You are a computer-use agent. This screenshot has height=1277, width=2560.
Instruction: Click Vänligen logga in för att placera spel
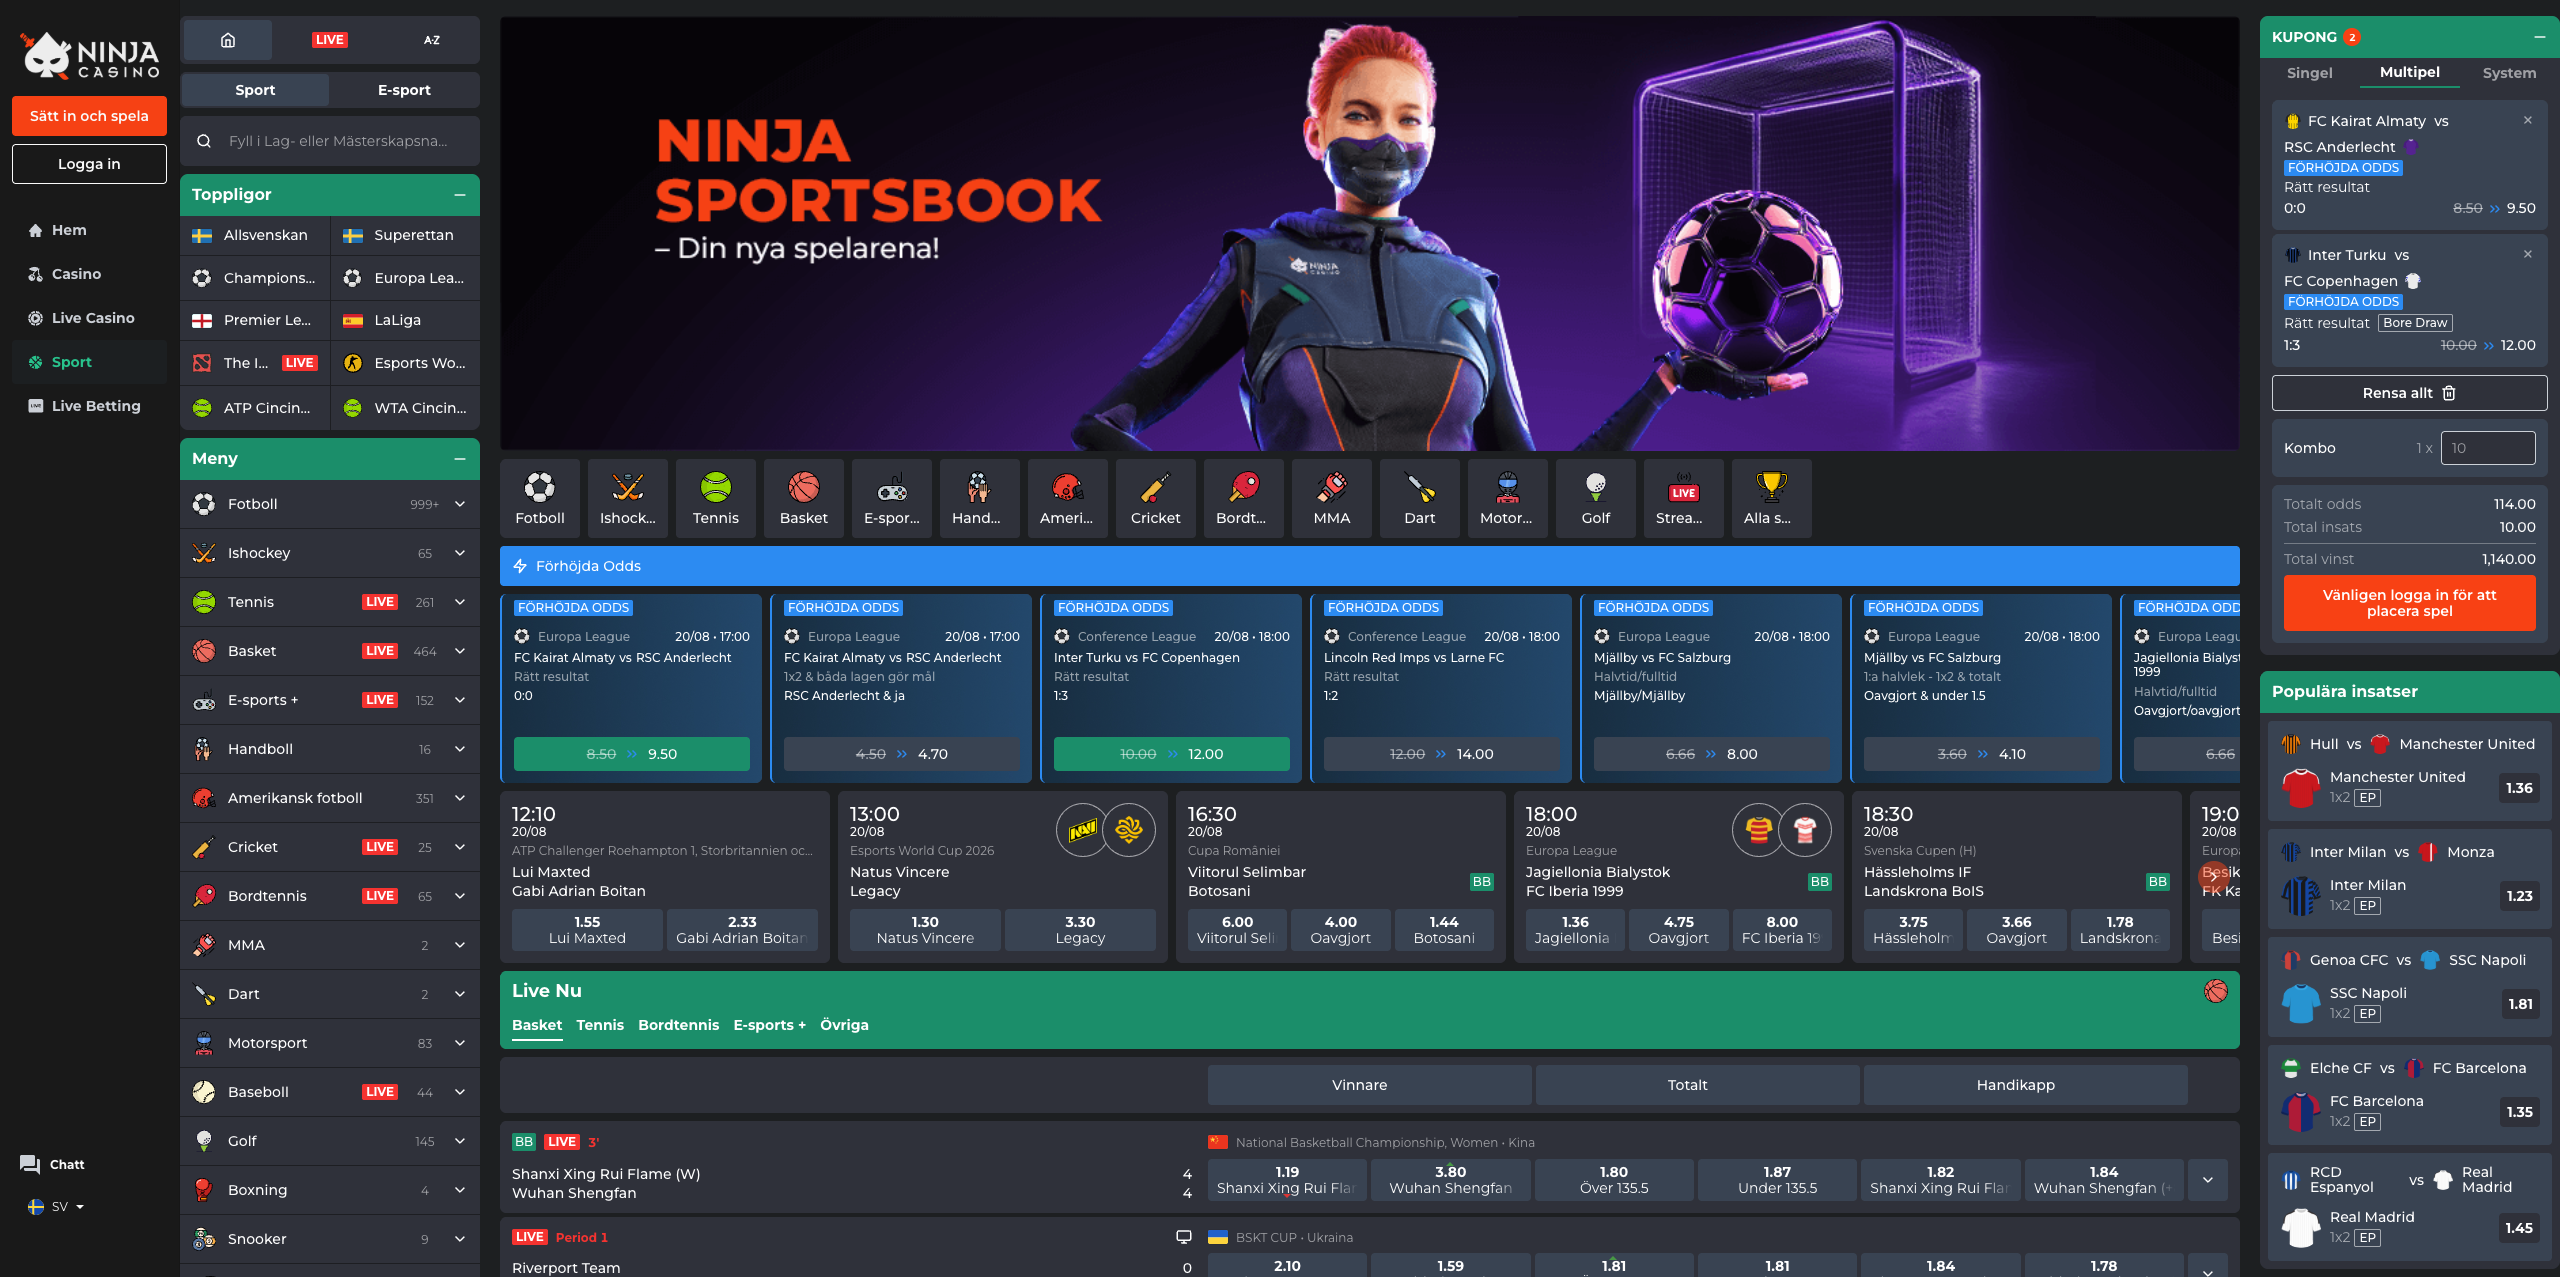(x=2409, y=603)
